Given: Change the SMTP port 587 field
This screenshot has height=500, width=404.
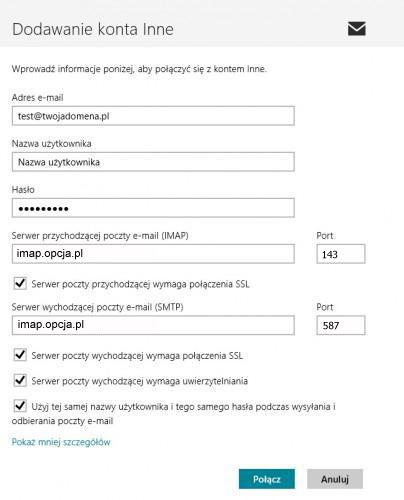Looking at the screenshot, I should pos(341,325).
